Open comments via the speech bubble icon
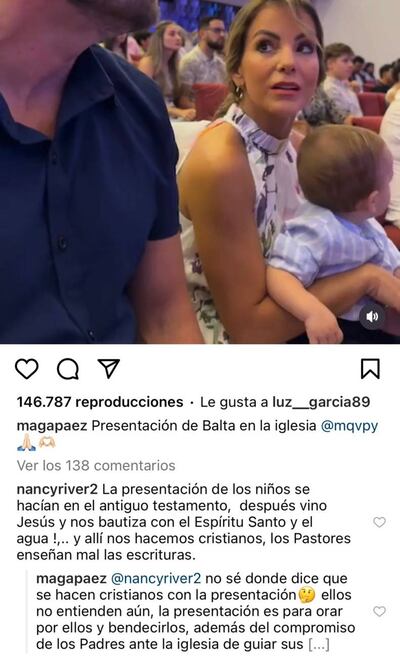This screenshot has height=657, width=400. pyautogui.click(x=68, y=369)
